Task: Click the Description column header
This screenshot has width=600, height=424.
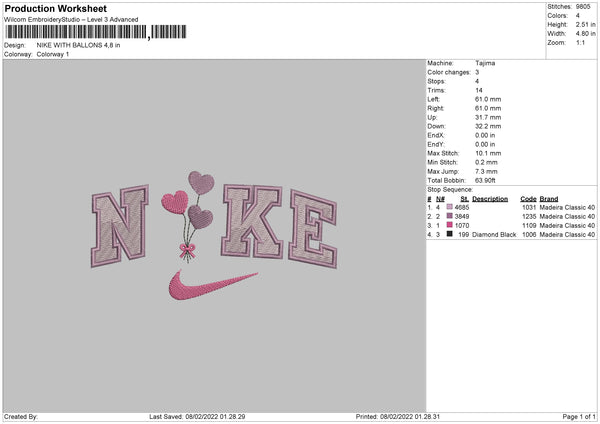Action: 490,198
